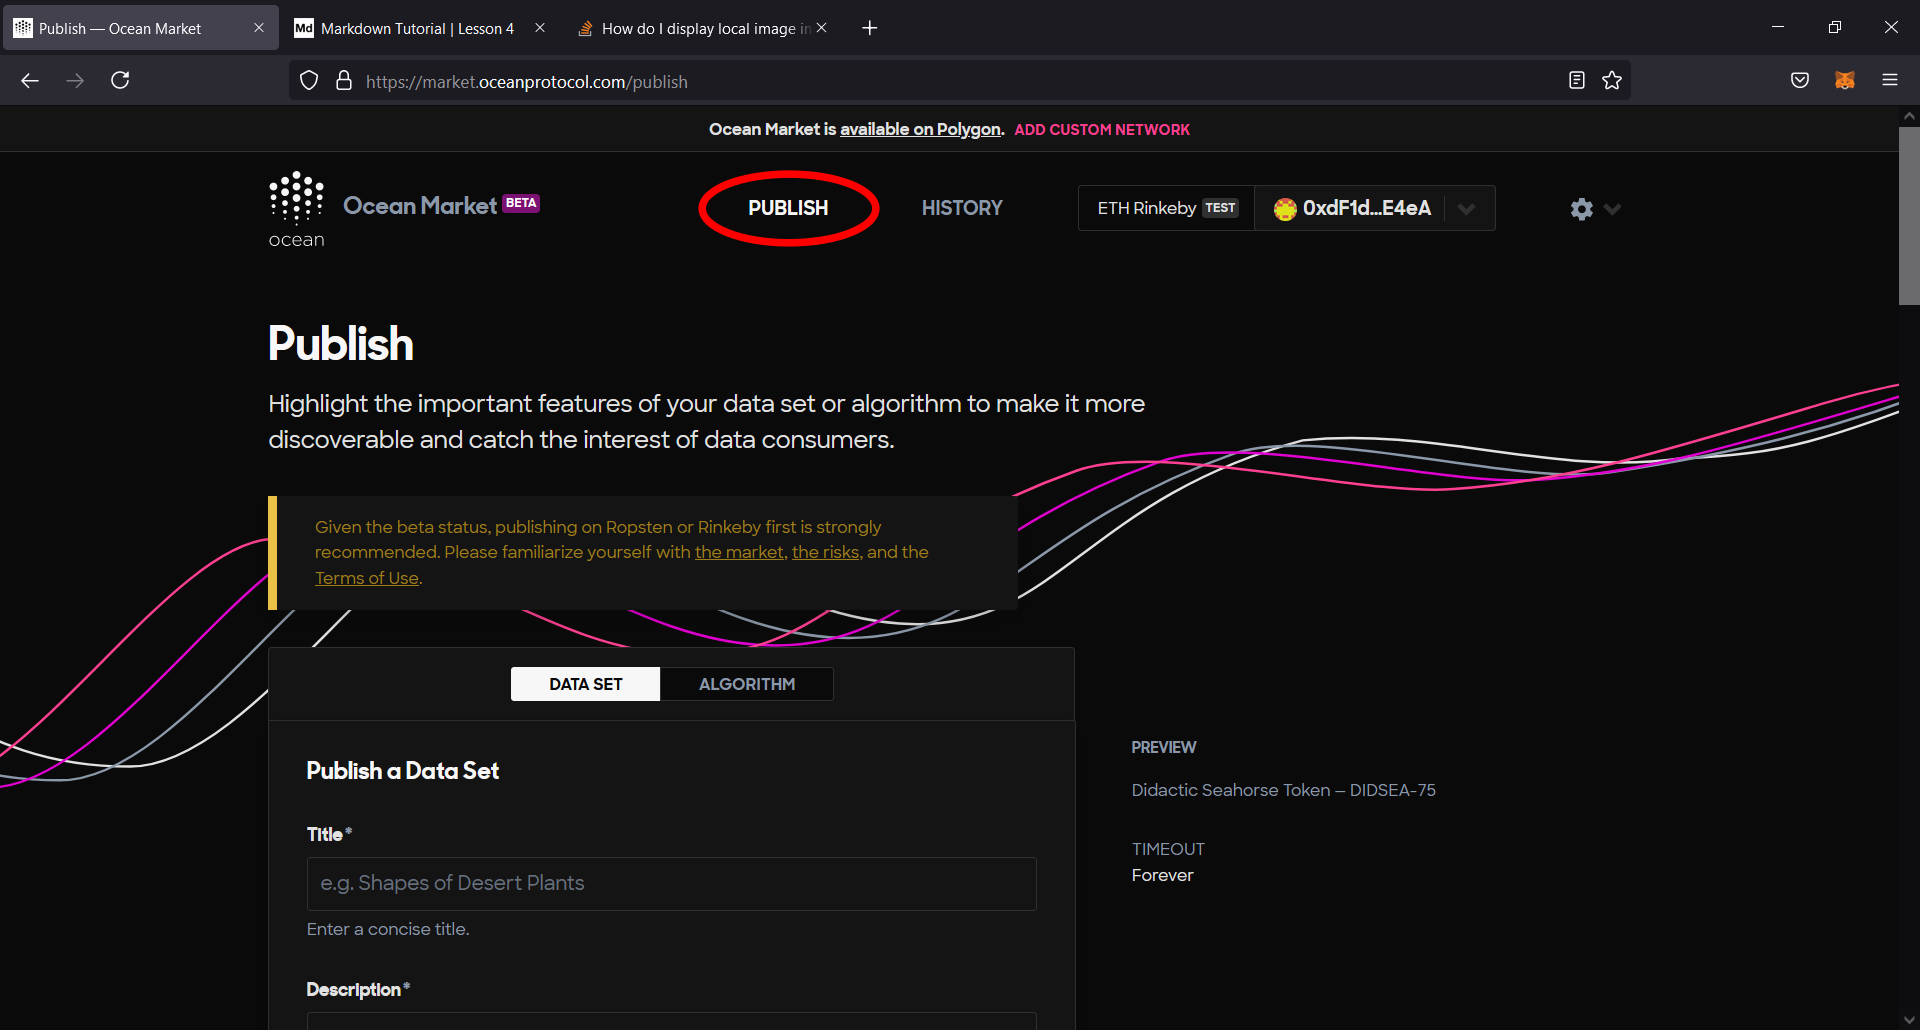Minimize the browser window

[1778, 28]
